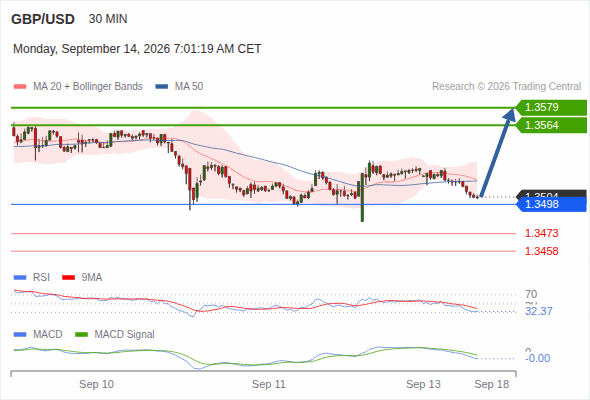
Task: Click the Research © 2026 Trading Central credit
Action: click(x=506, y=87)
